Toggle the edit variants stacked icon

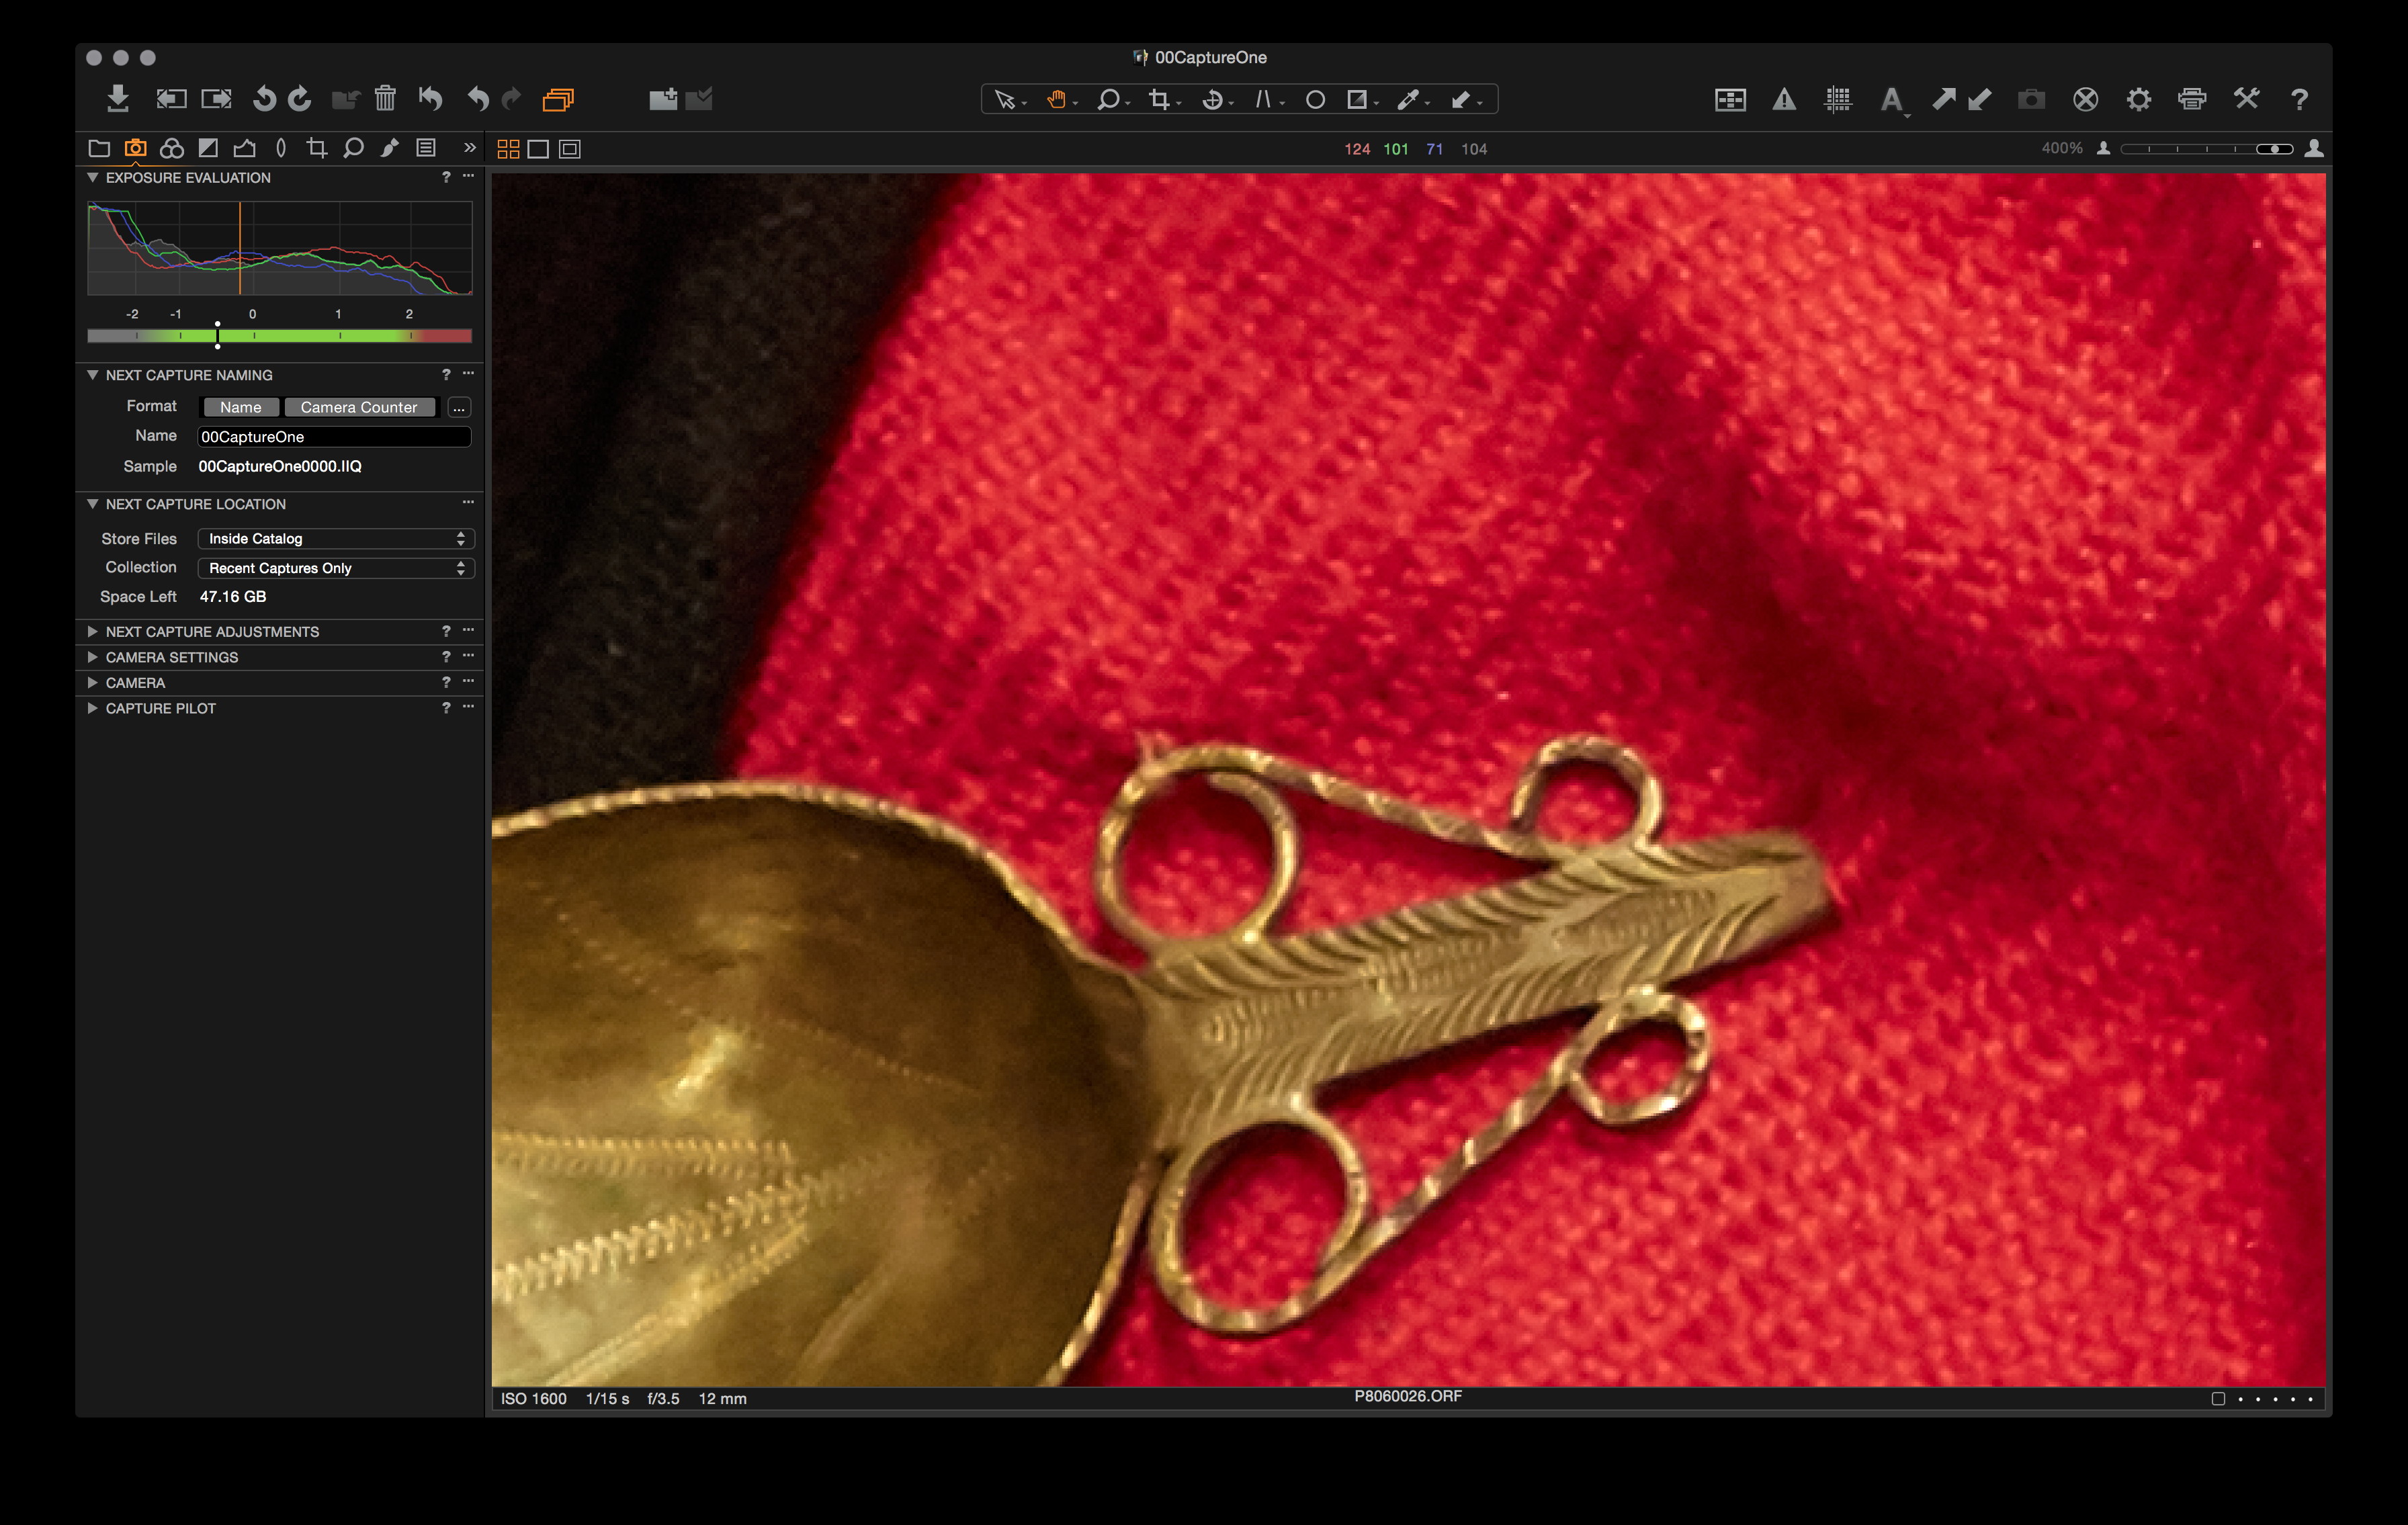558,99
